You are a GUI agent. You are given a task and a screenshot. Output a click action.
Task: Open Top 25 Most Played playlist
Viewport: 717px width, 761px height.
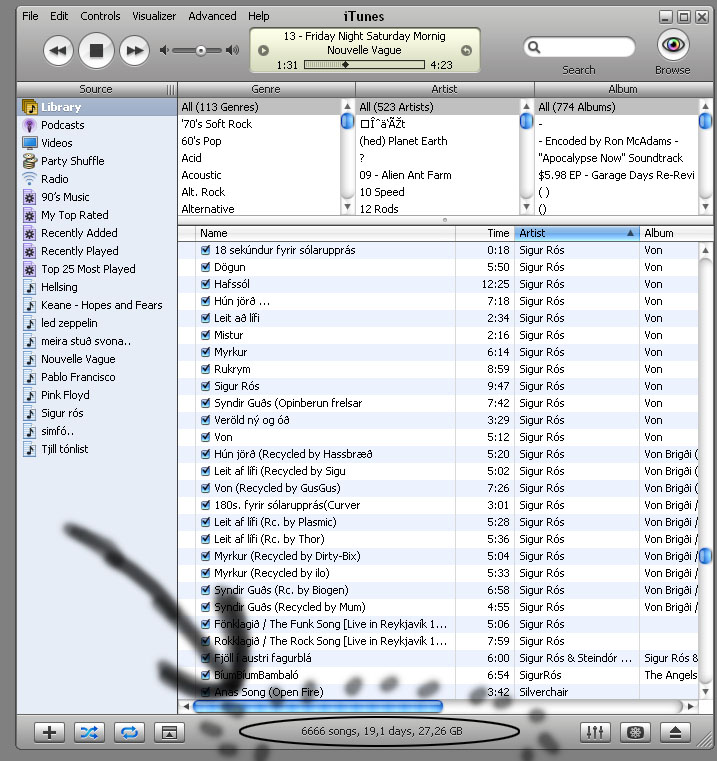(x=88, y=269)
